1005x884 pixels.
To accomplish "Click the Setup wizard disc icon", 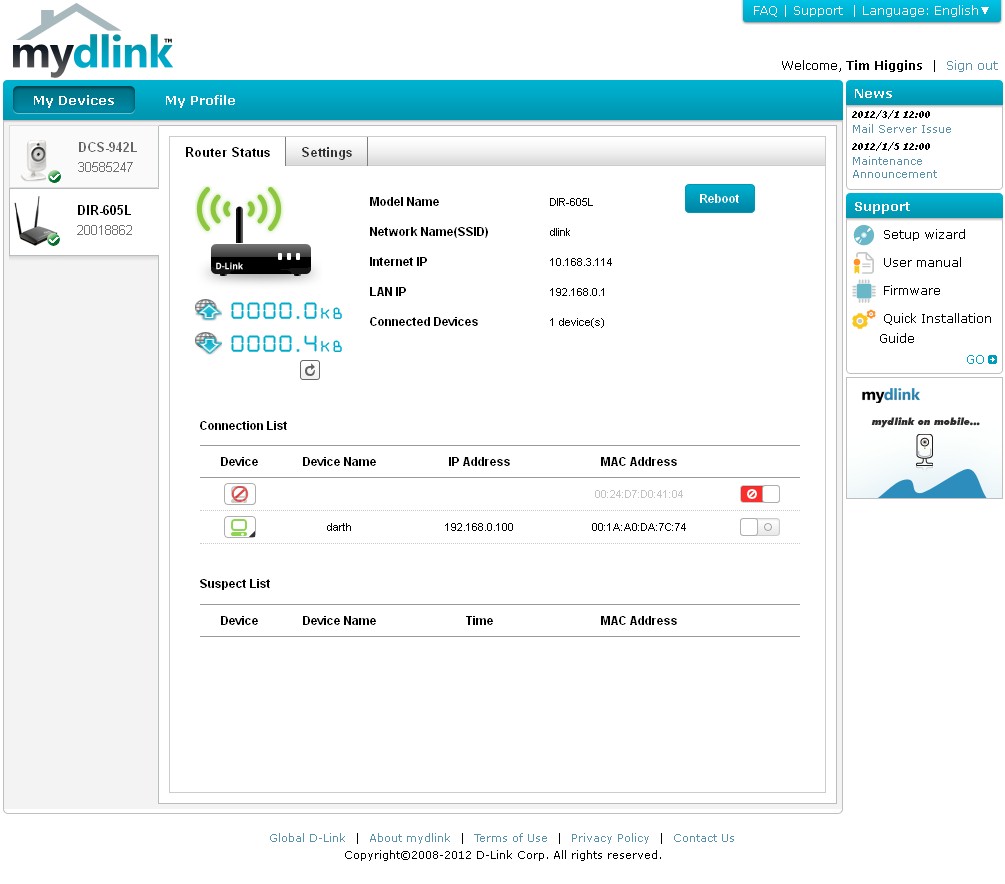I will tap(863, 235).
